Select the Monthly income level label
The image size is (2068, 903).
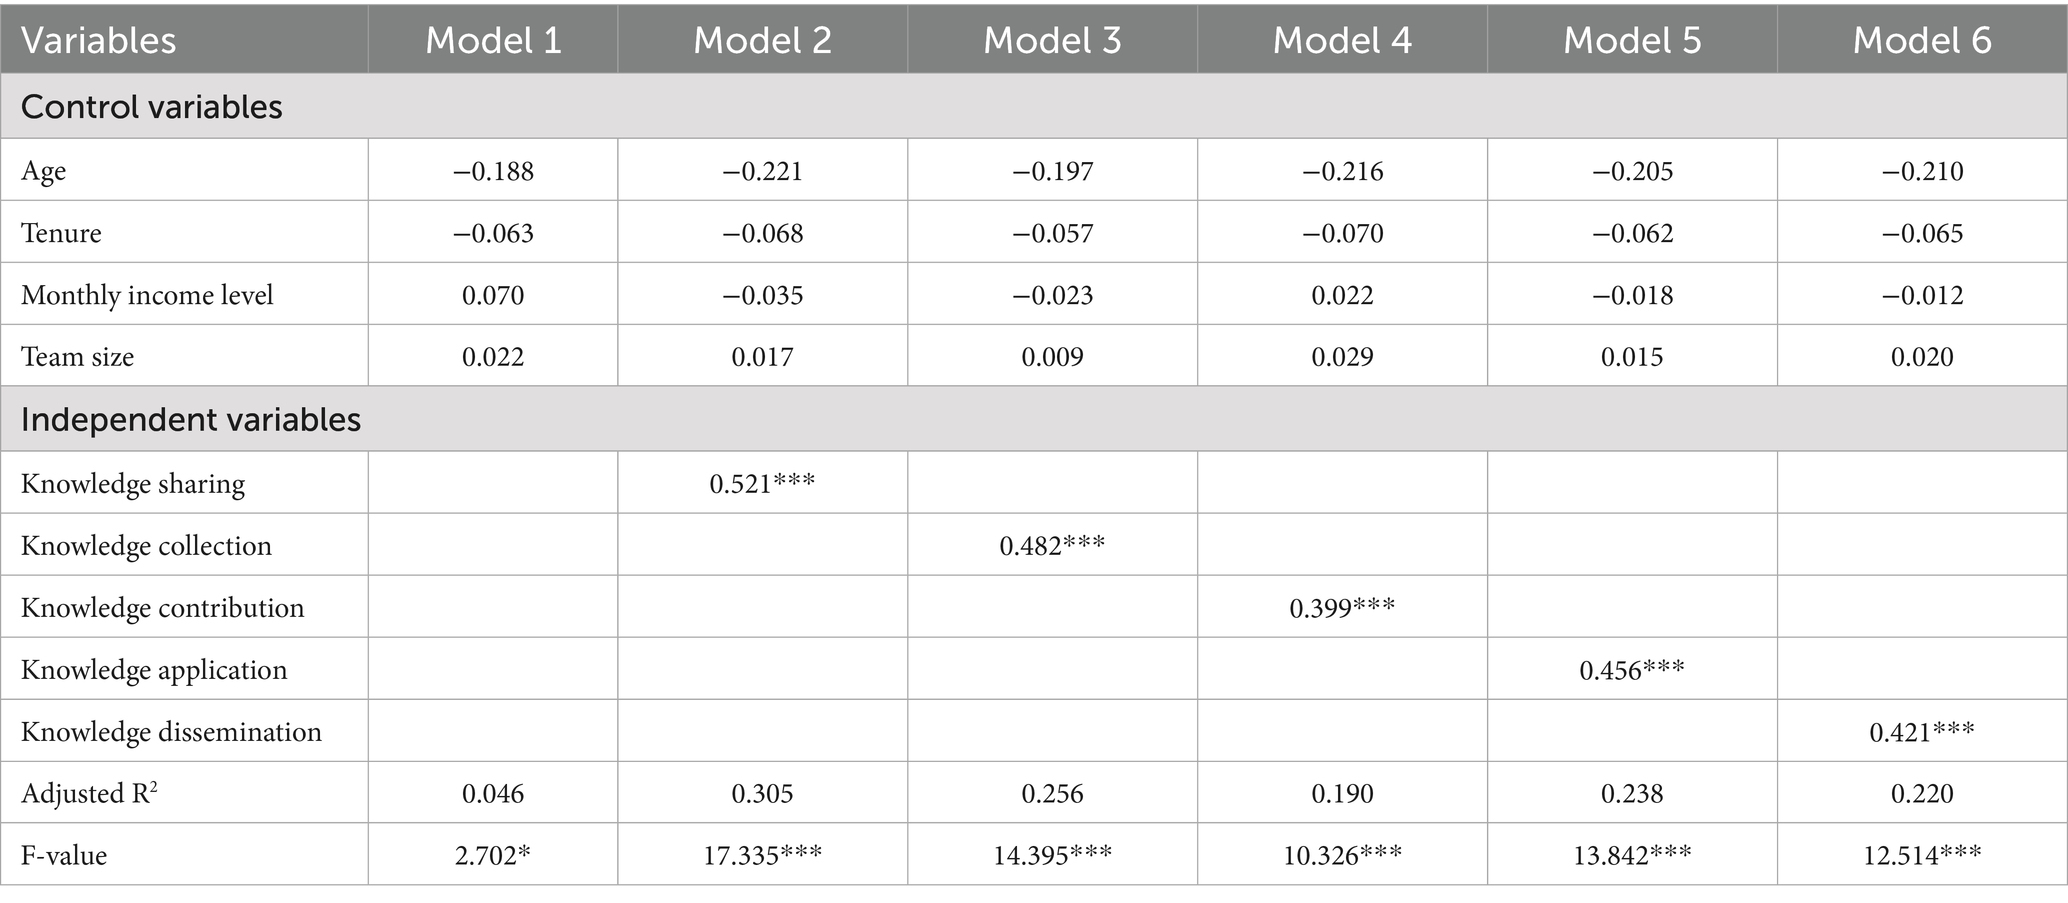click(147, 295)
